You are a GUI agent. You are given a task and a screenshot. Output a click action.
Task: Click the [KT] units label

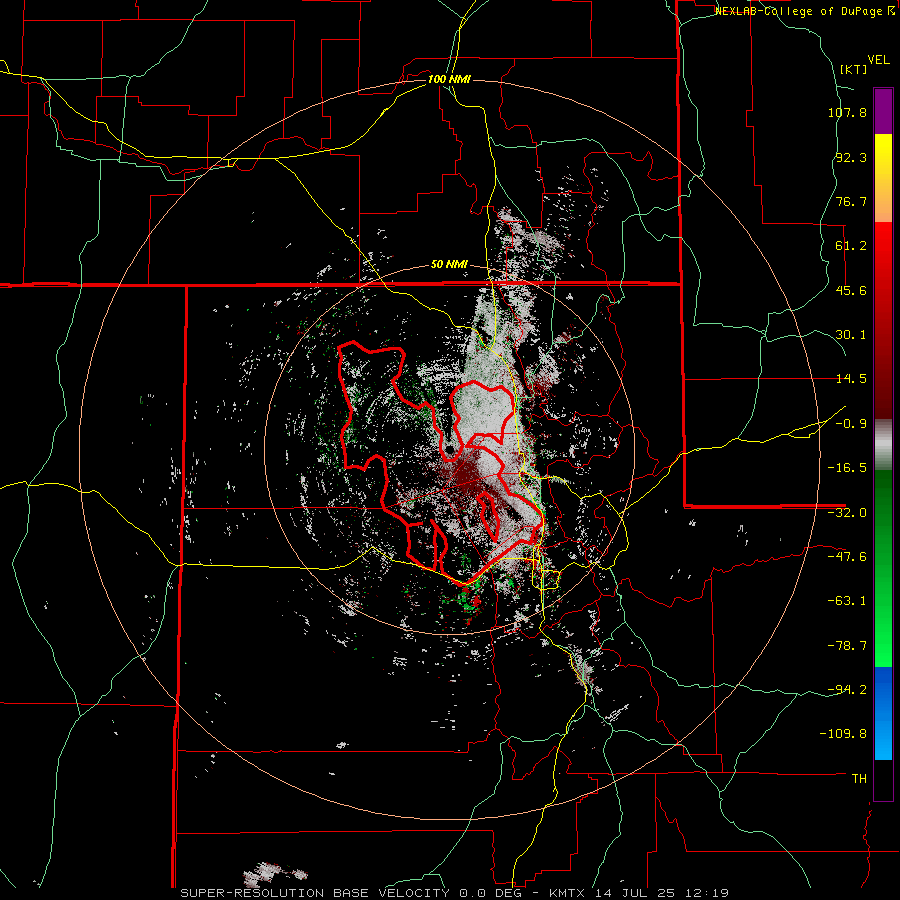pos(854,69)
